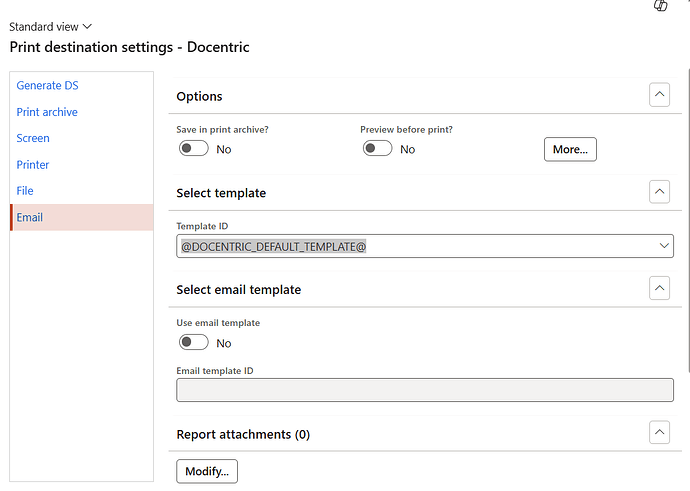Click the Copilot icon at top right
Screen dimensions: 690x491
click(661, 5)
